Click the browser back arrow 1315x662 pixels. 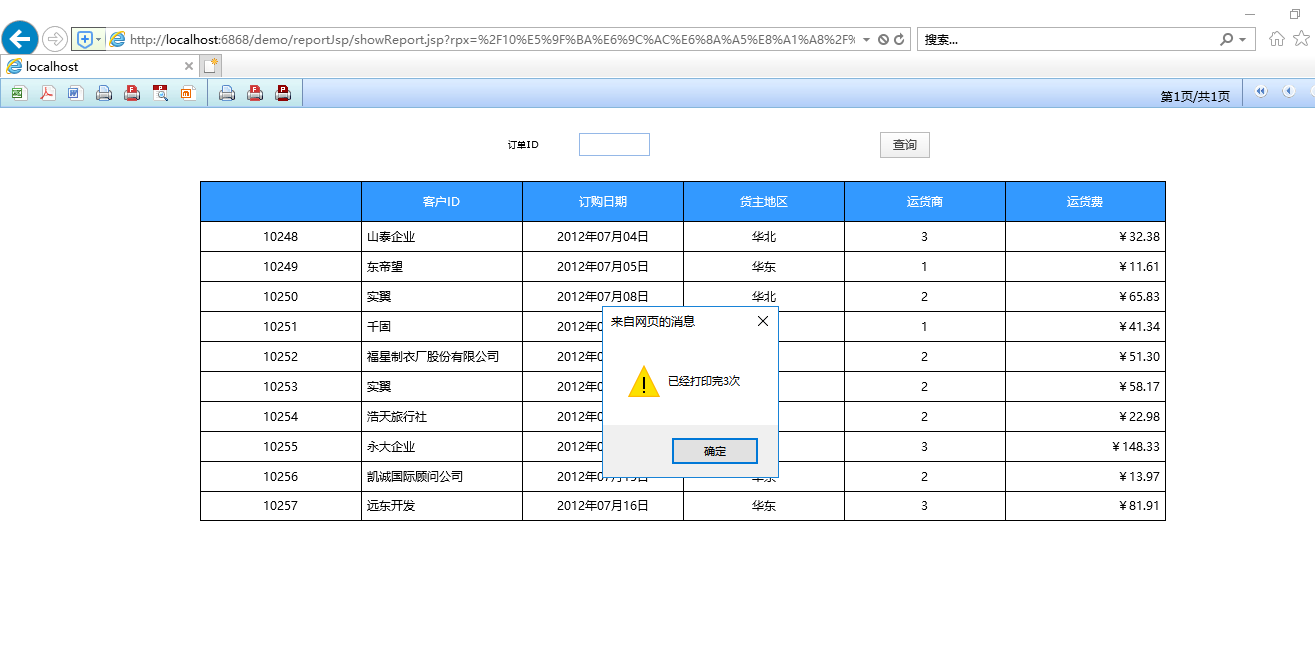pos(20,39)
